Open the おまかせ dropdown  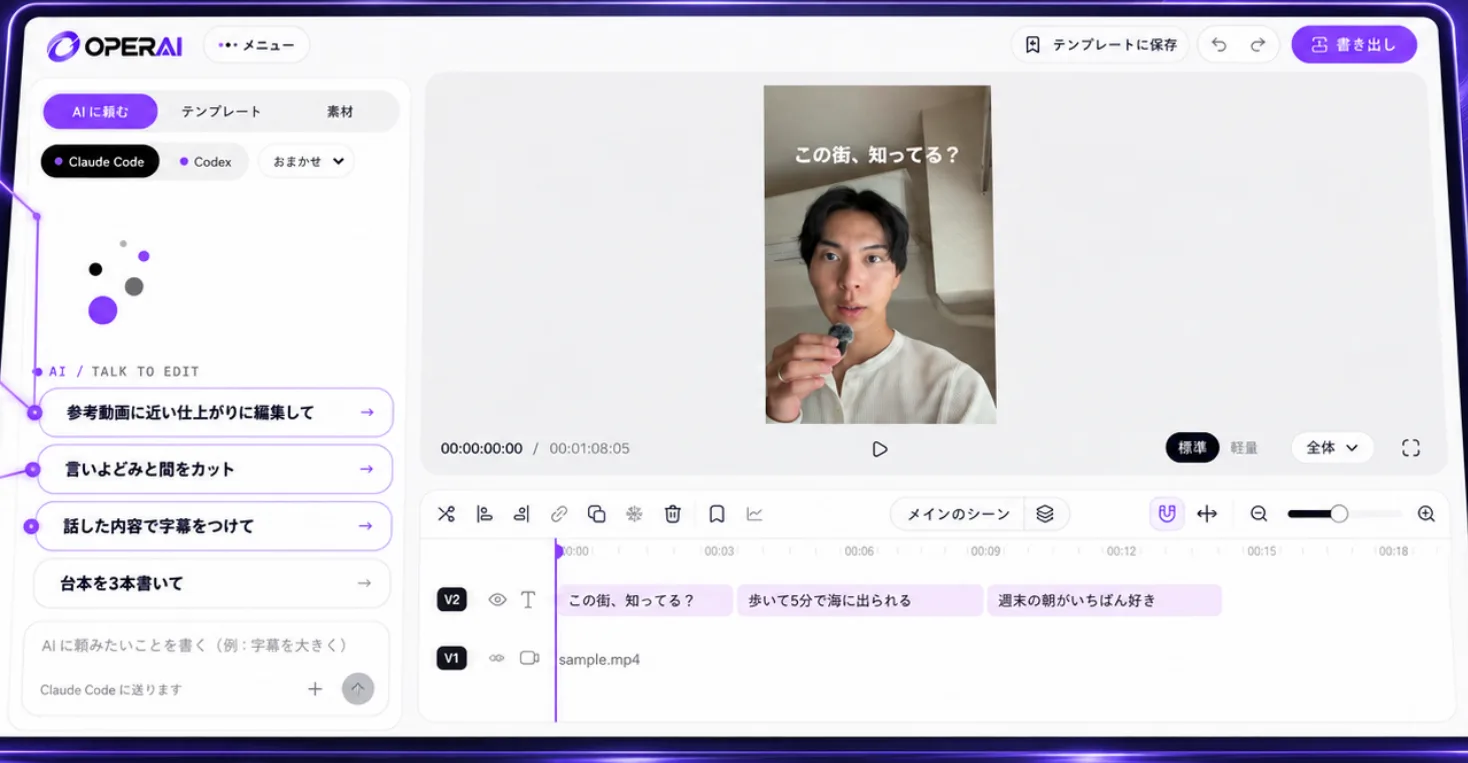tap(307, 162)
